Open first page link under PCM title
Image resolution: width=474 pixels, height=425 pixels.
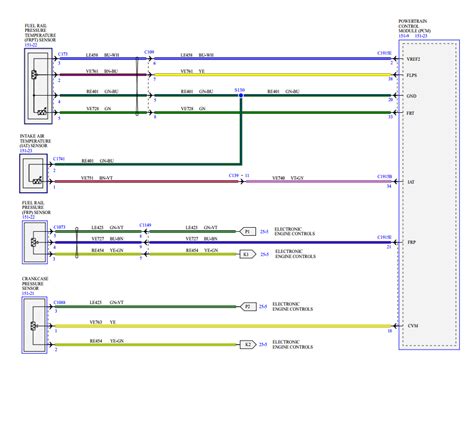tap(403, 36)
